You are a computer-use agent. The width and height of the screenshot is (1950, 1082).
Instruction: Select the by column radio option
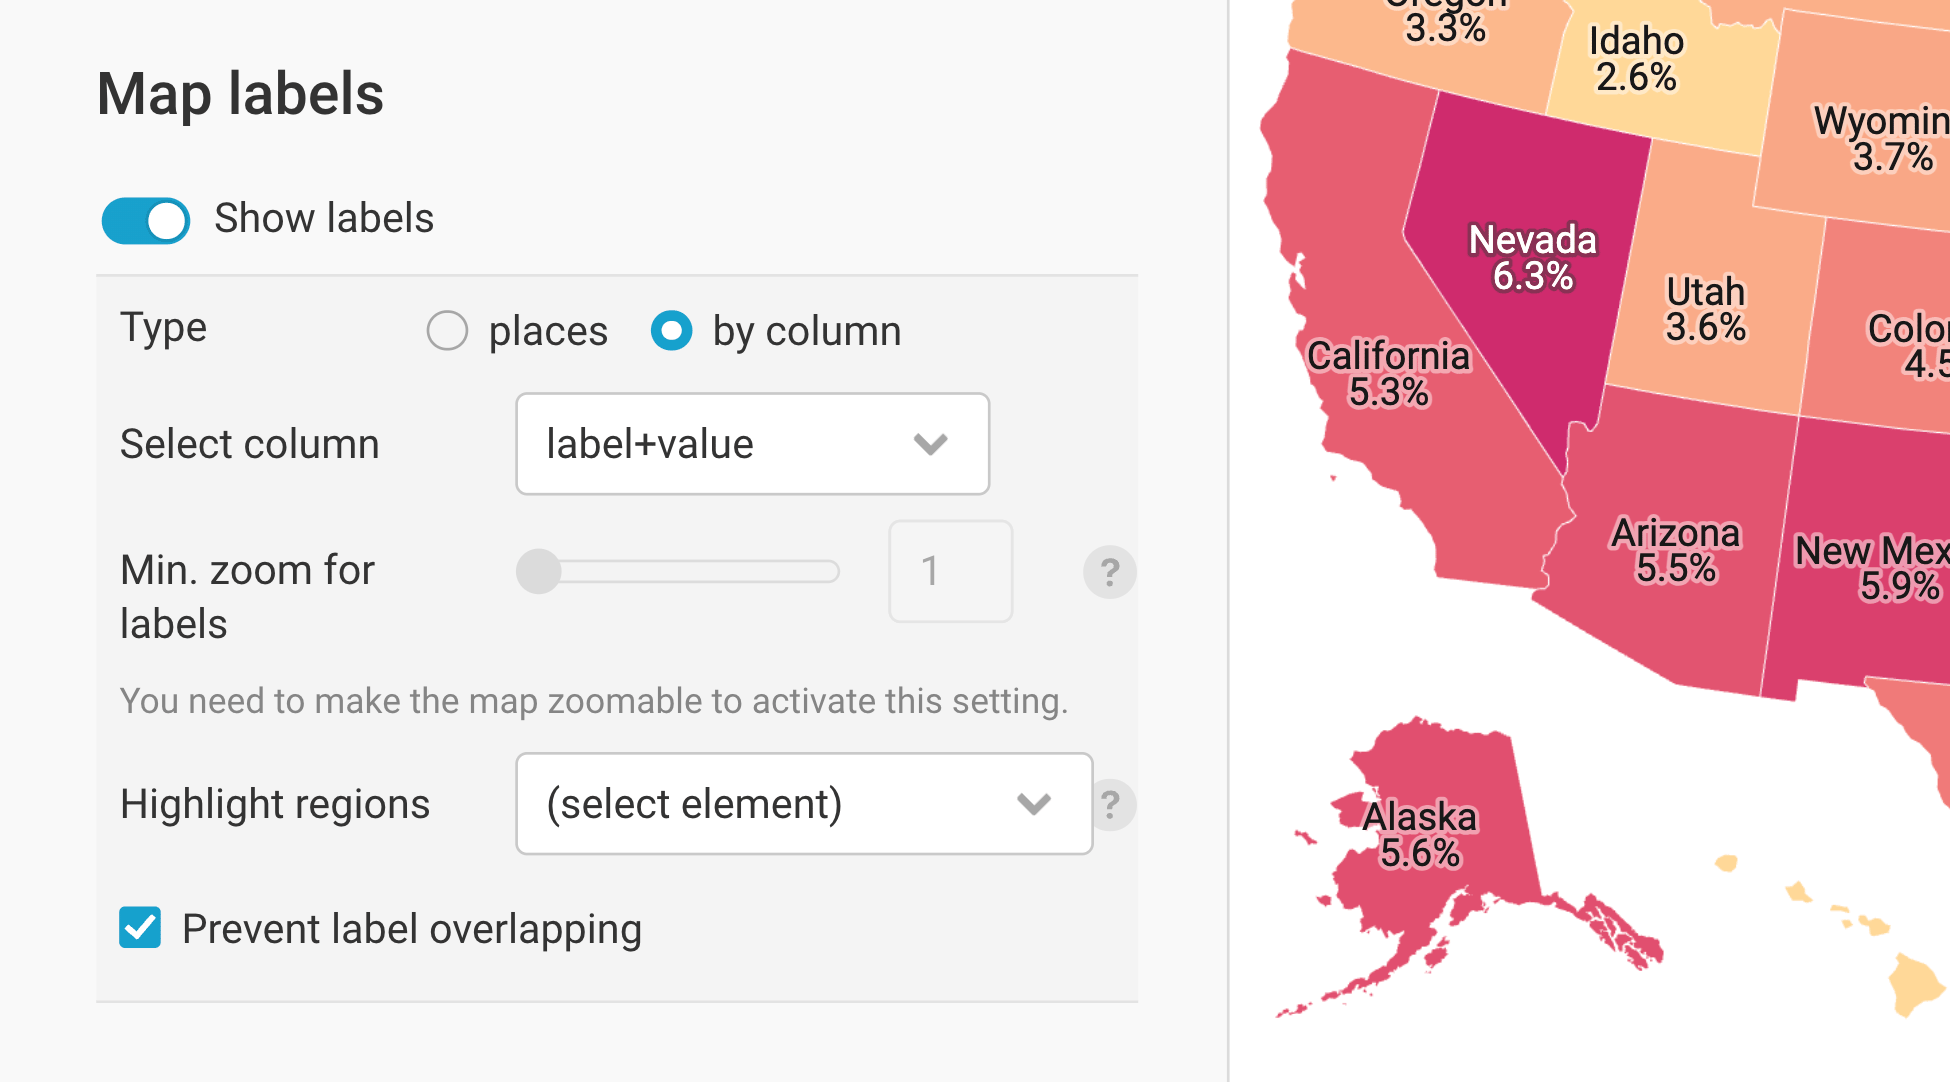coord(671,331)
